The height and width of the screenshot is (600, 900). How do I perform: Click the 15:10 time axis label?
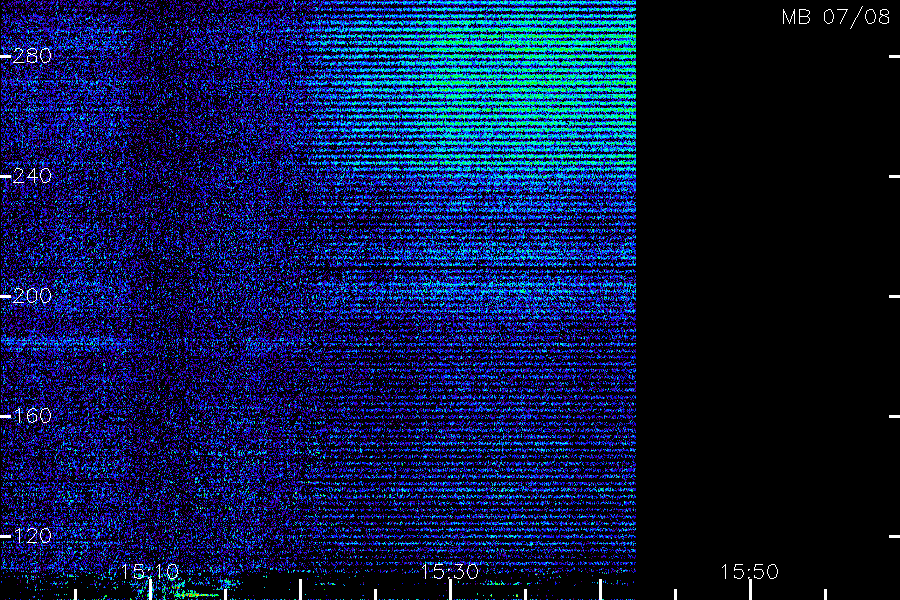click(x=150, y=571)
